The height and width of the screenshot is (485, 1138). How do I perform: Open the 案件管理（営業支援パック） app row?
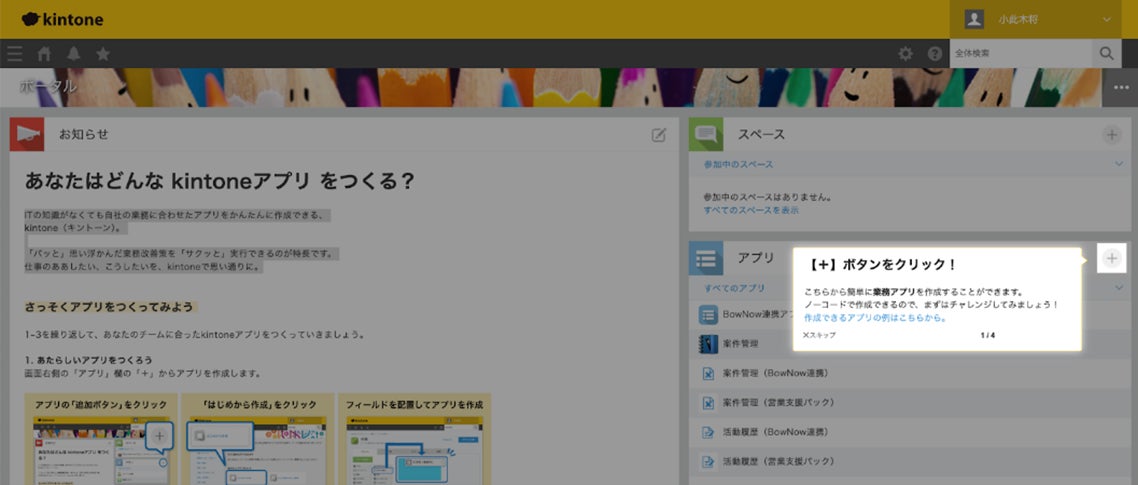pos(910,402)
